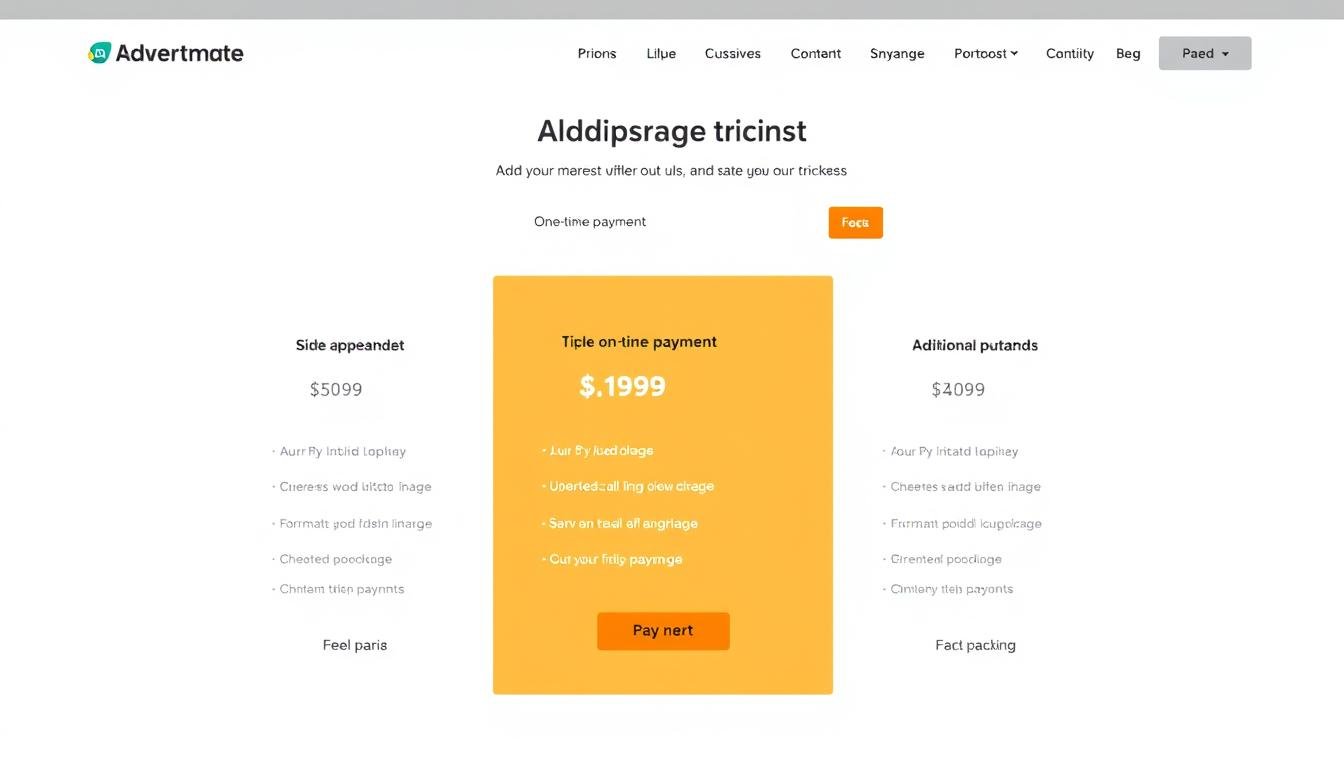The width and height of the screenshot is (1344, 768).
Task: Select the Contant nav link
Action: point(816,54)
